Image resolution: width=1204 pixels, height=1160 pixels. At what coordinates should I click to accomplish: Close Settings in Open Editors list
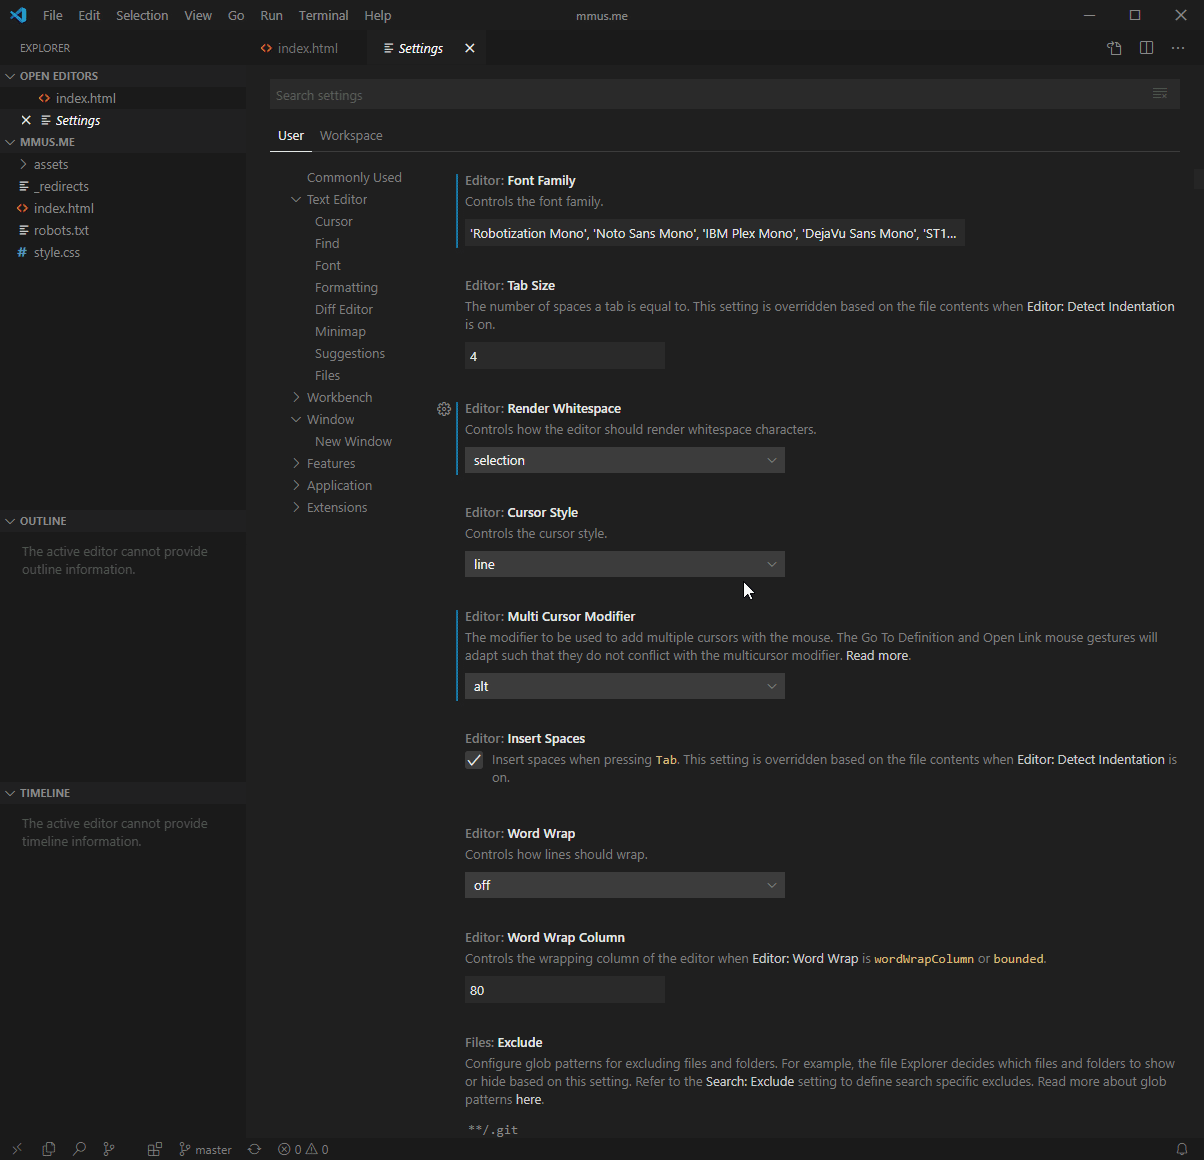coord(26,120)
